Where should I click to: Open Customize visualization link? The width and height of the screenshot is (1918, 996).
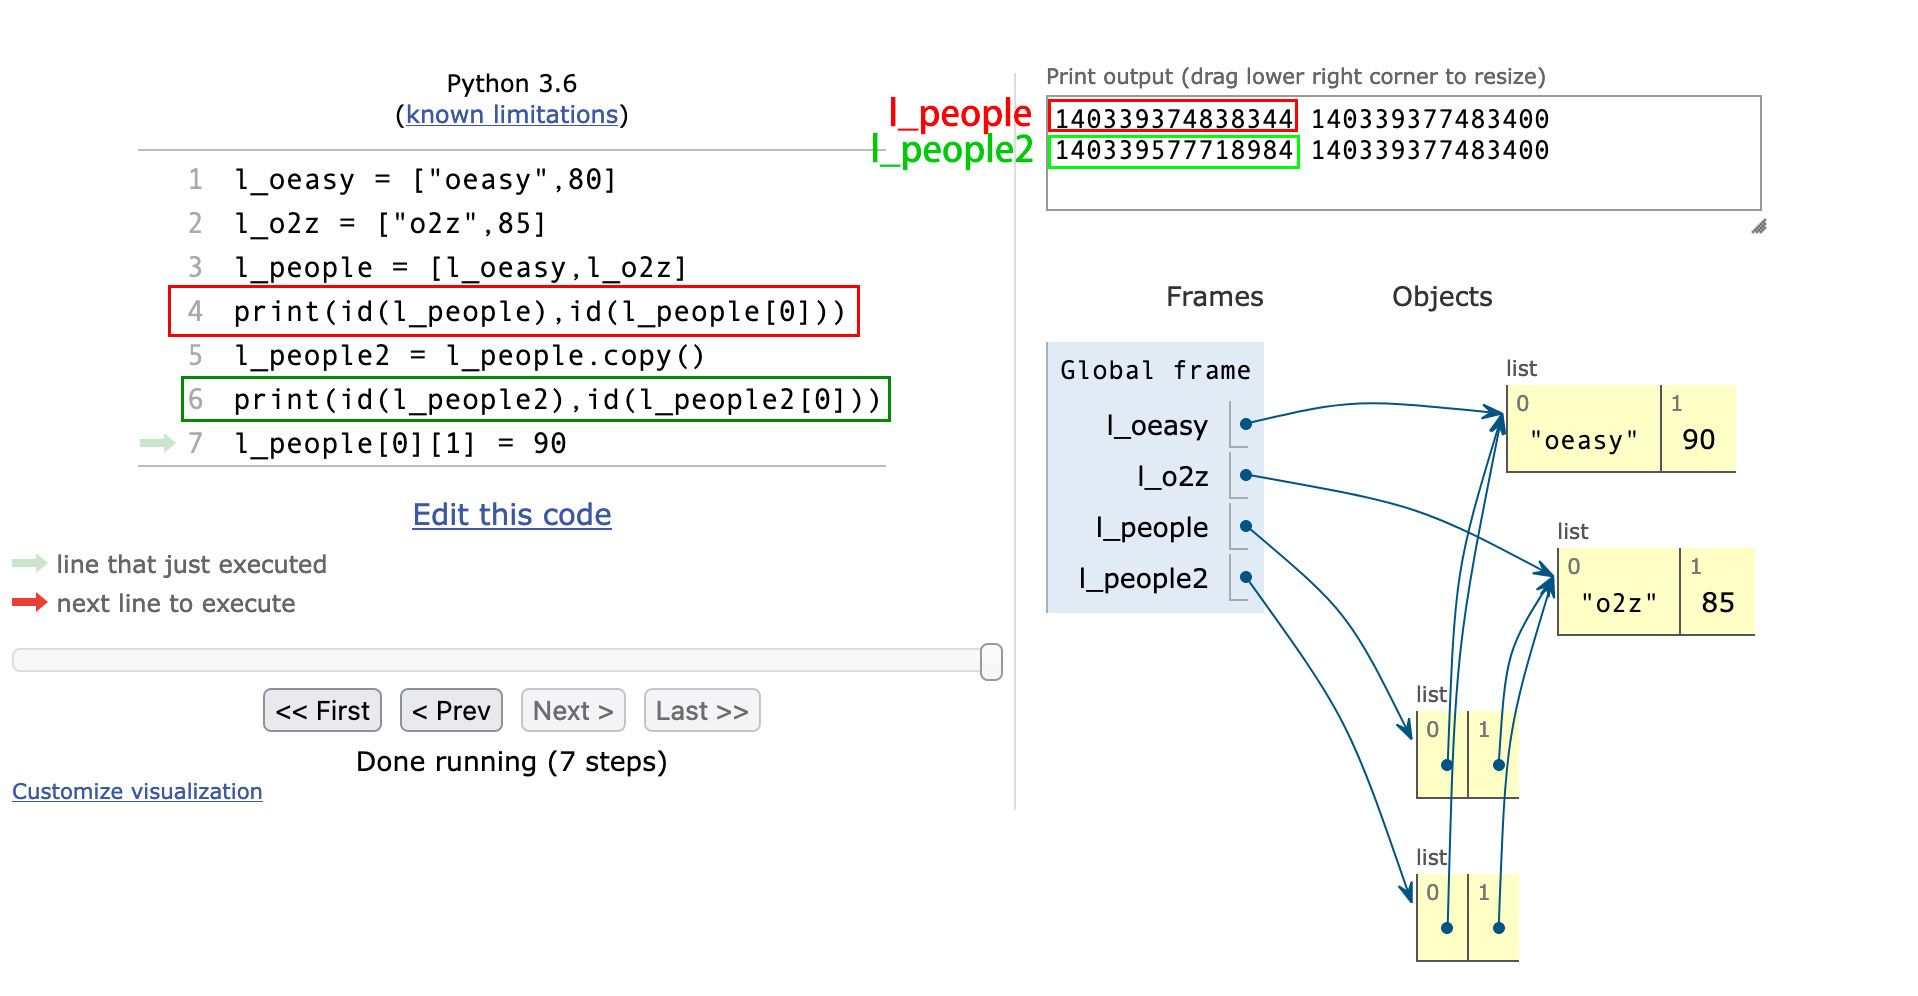click(x=137, y=791)
